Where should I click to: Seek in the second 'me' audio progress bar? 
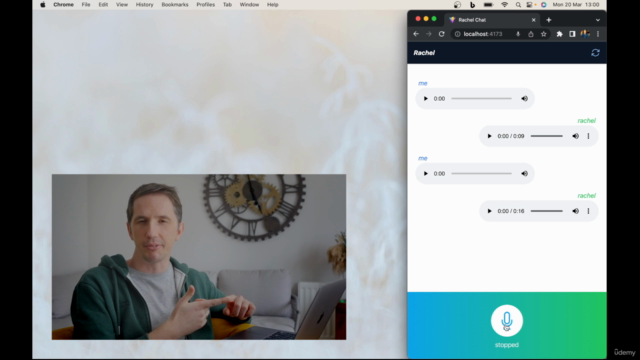point(481,173)
